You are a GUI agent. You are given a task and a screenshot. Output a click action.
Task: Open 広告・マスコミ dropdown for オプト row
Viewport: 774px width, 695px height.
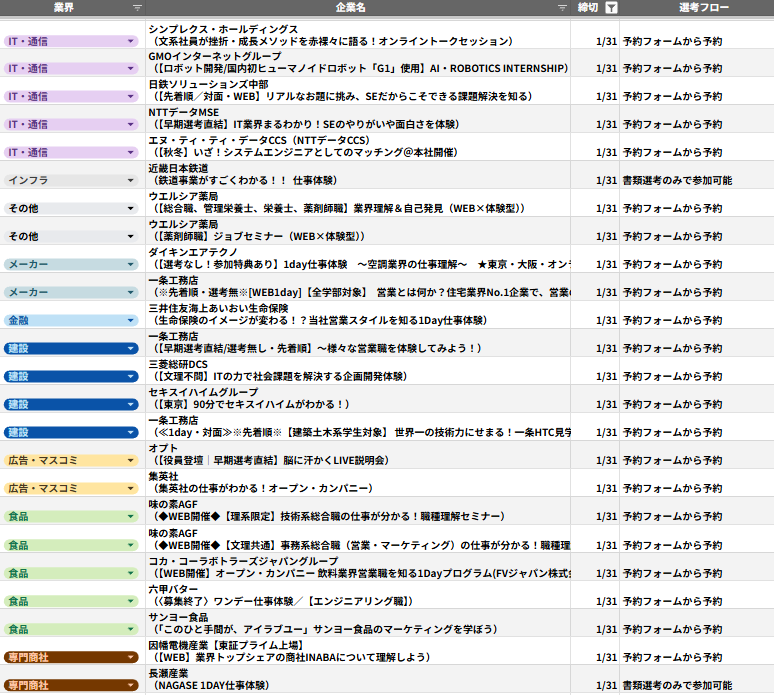pos(130,461)
